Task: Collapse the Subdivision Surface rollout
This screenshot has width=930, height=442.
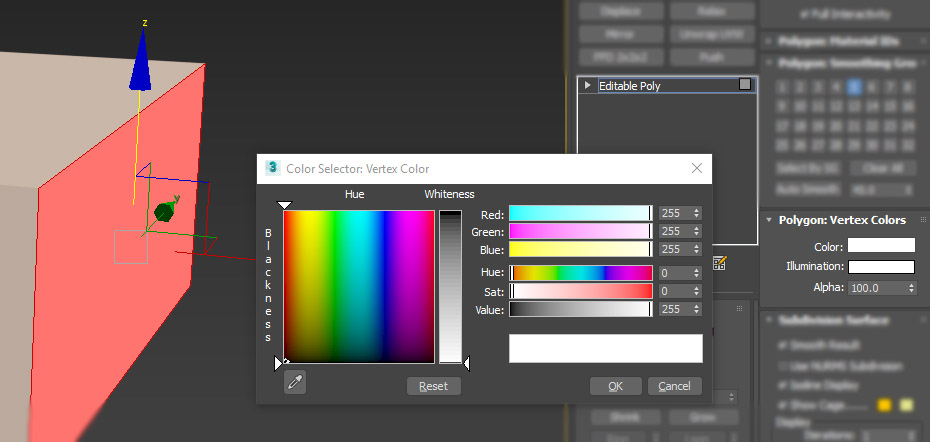Action: coord(769,320)
